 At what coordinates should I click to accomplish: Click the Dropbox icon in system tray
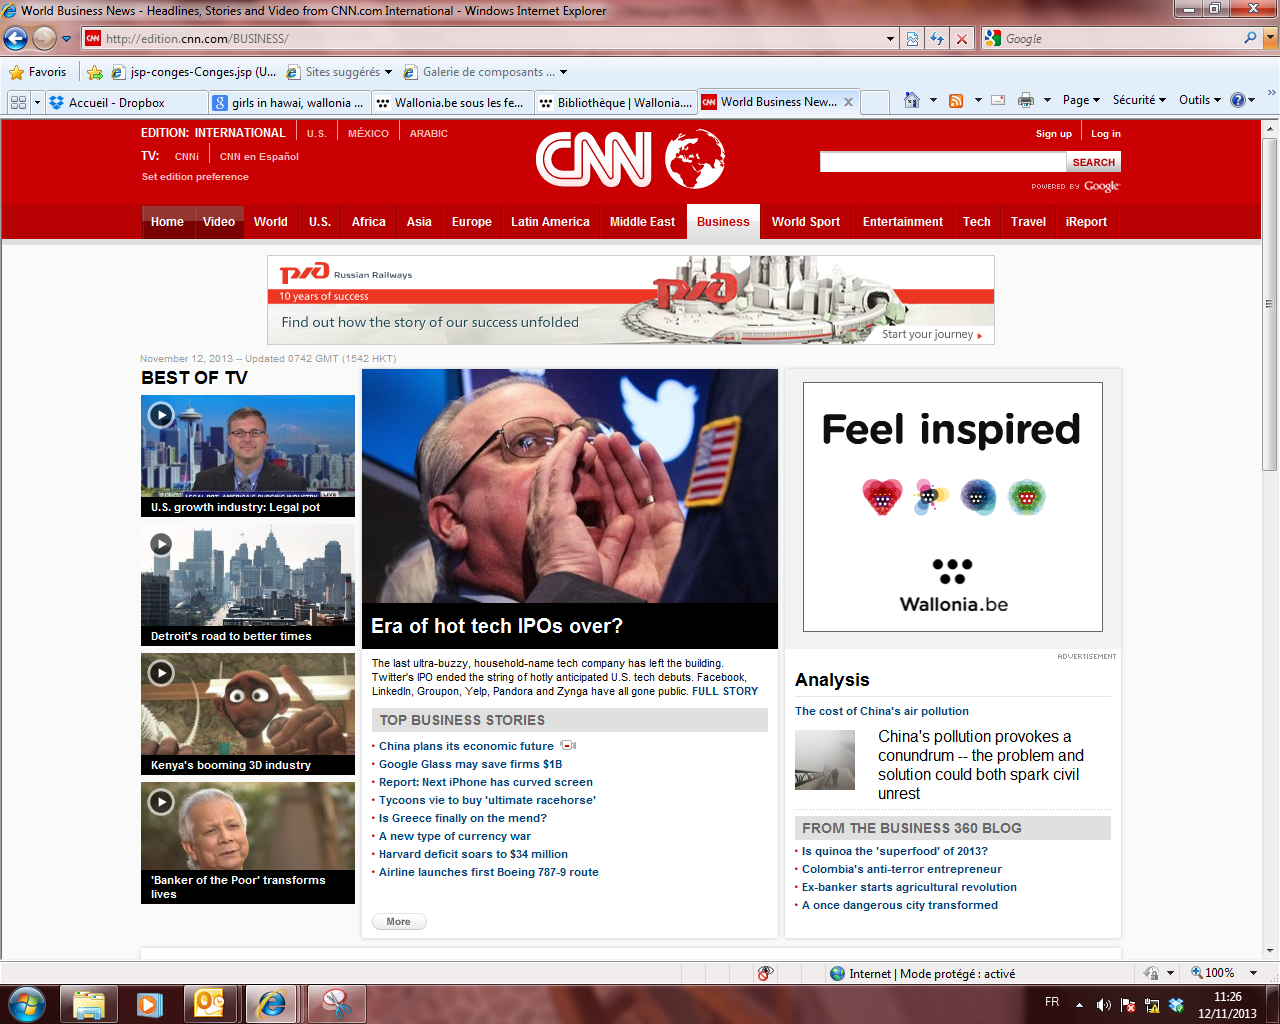[1176, 1005]
